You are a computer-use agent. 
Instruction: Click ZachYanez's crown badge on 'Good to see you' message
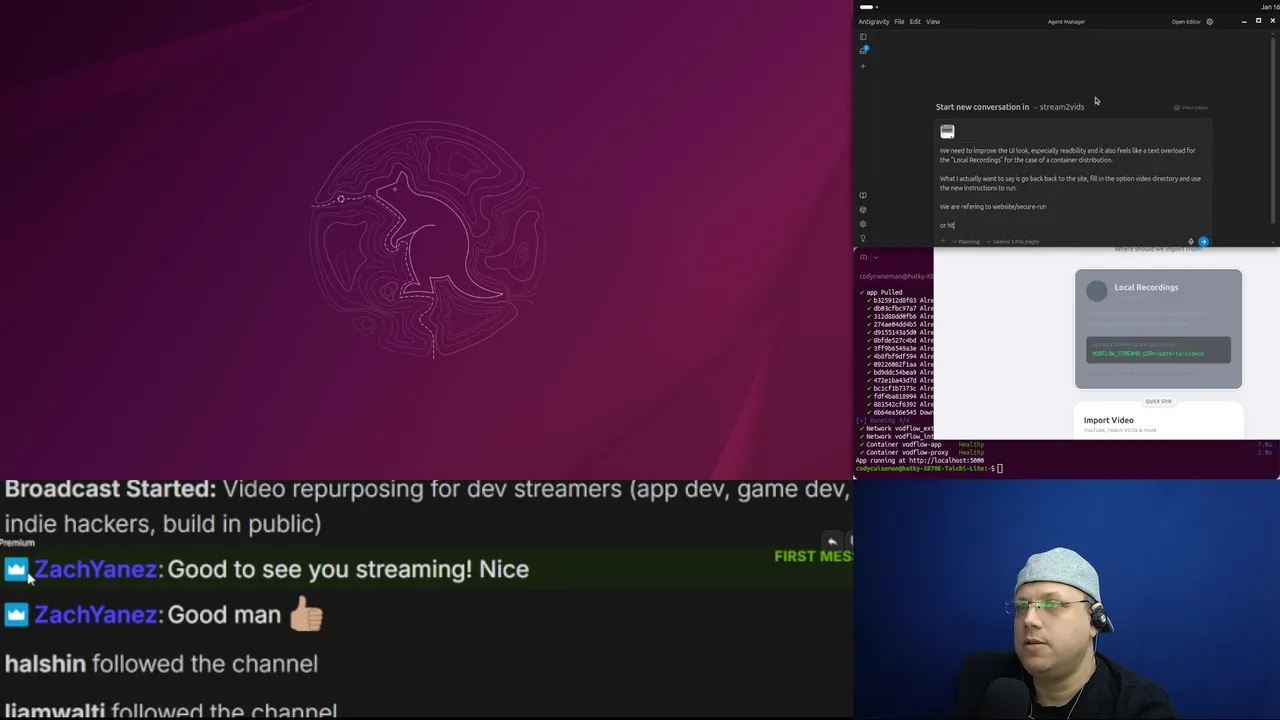click(x=16, y=569)
